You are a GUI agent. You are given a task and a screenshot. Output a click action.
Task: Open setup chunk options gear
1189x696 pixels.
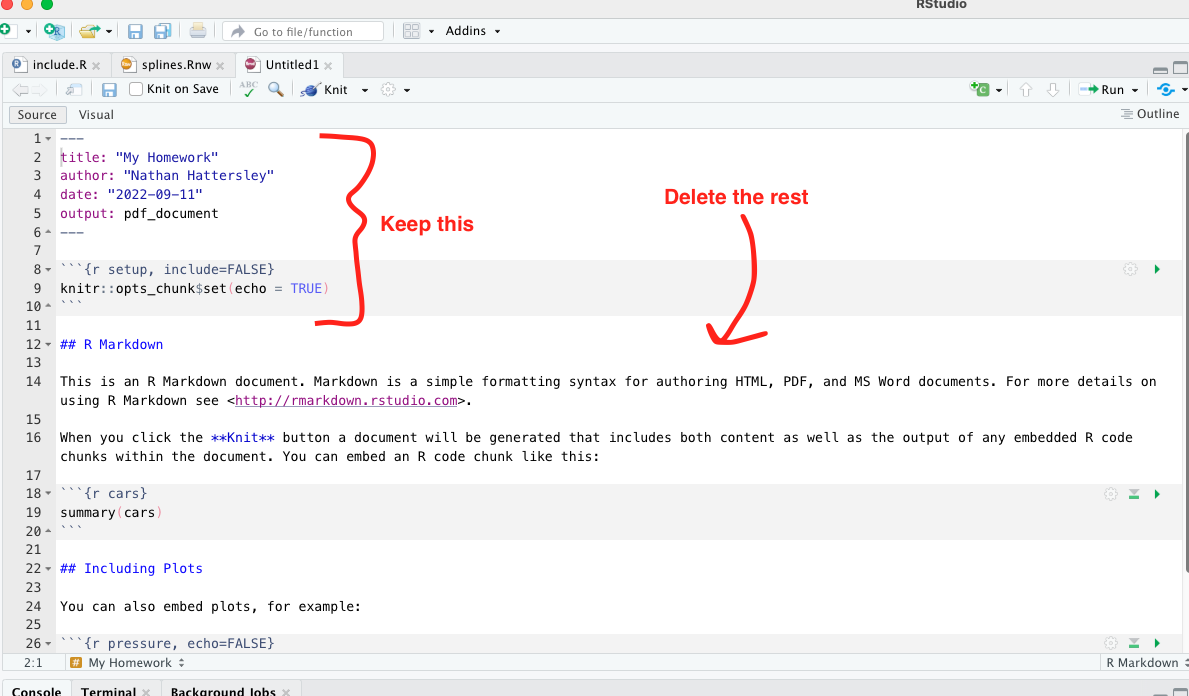coord(1130,269)
